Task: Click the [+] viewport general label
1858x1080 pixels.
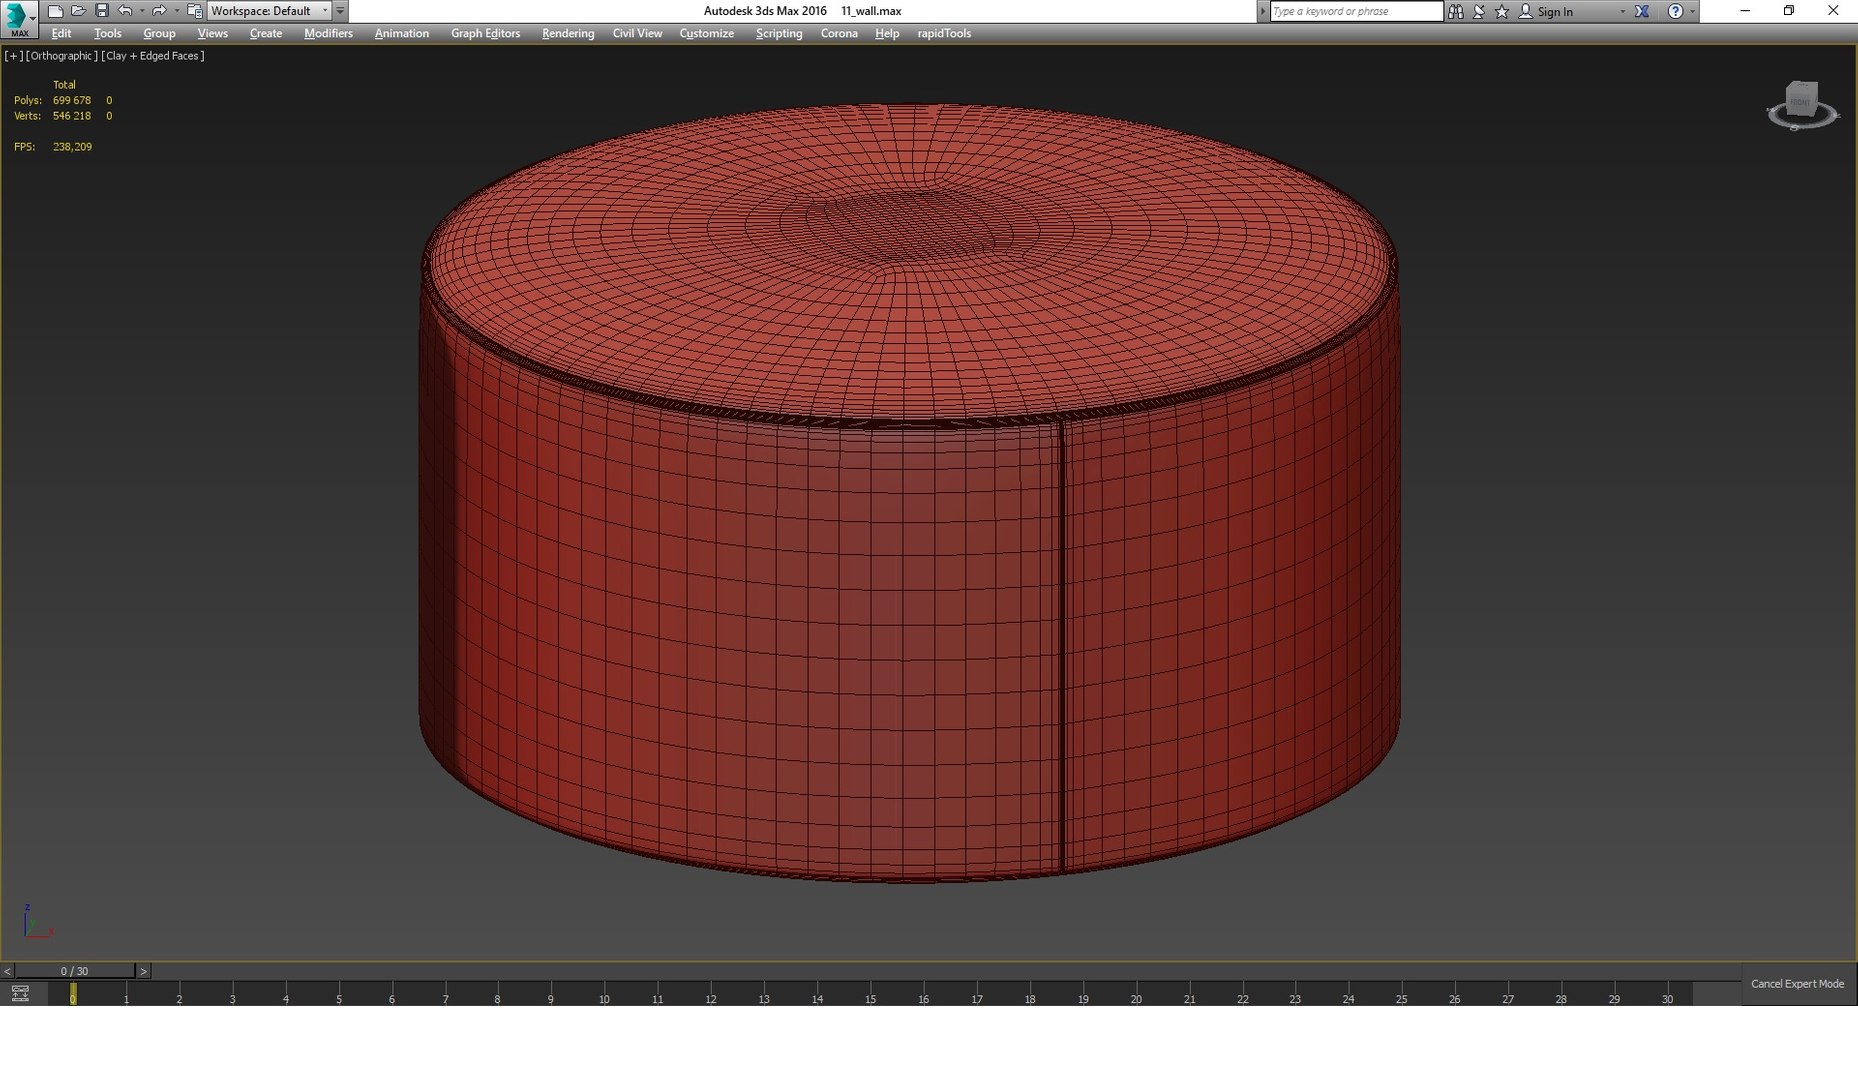Action: point(13,56)
